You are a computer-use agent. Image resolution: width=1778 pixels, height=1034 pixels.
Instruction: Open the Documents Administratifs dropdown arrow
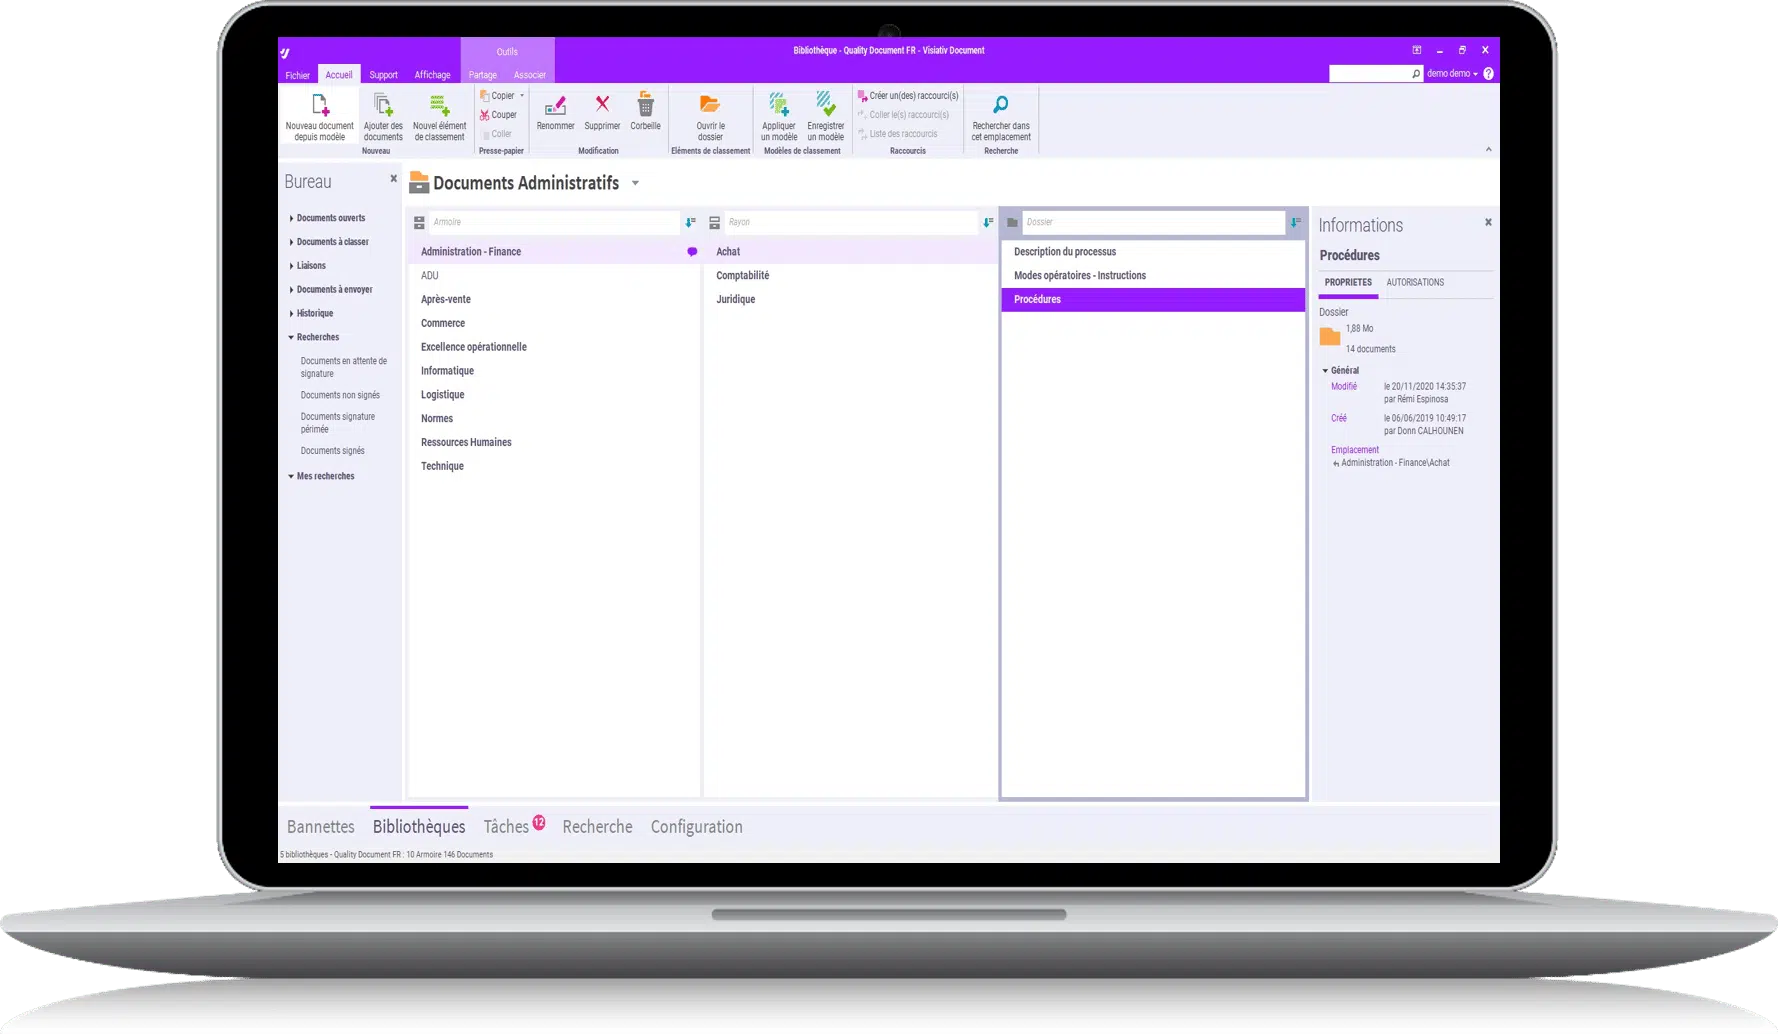coord(635,184)
